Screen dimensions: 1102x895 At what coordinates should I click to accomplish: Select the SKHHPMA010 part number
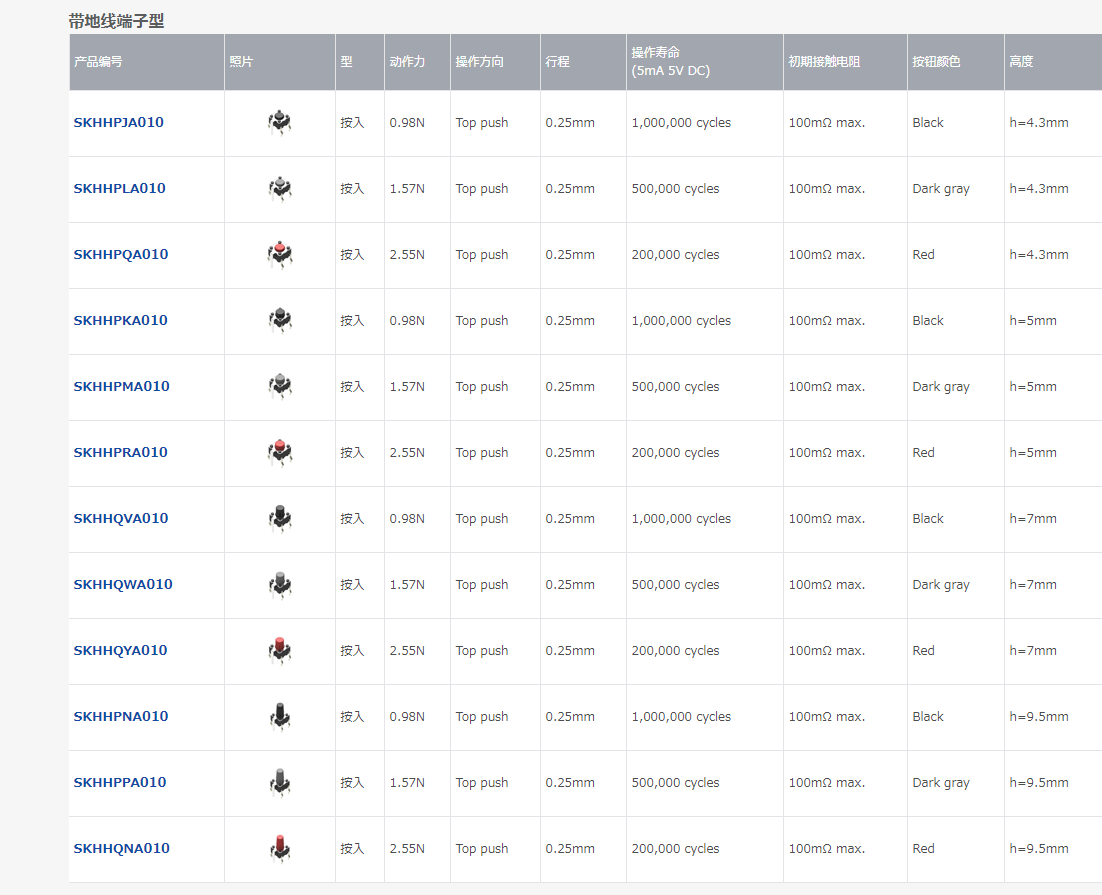[x=121, y=387]
